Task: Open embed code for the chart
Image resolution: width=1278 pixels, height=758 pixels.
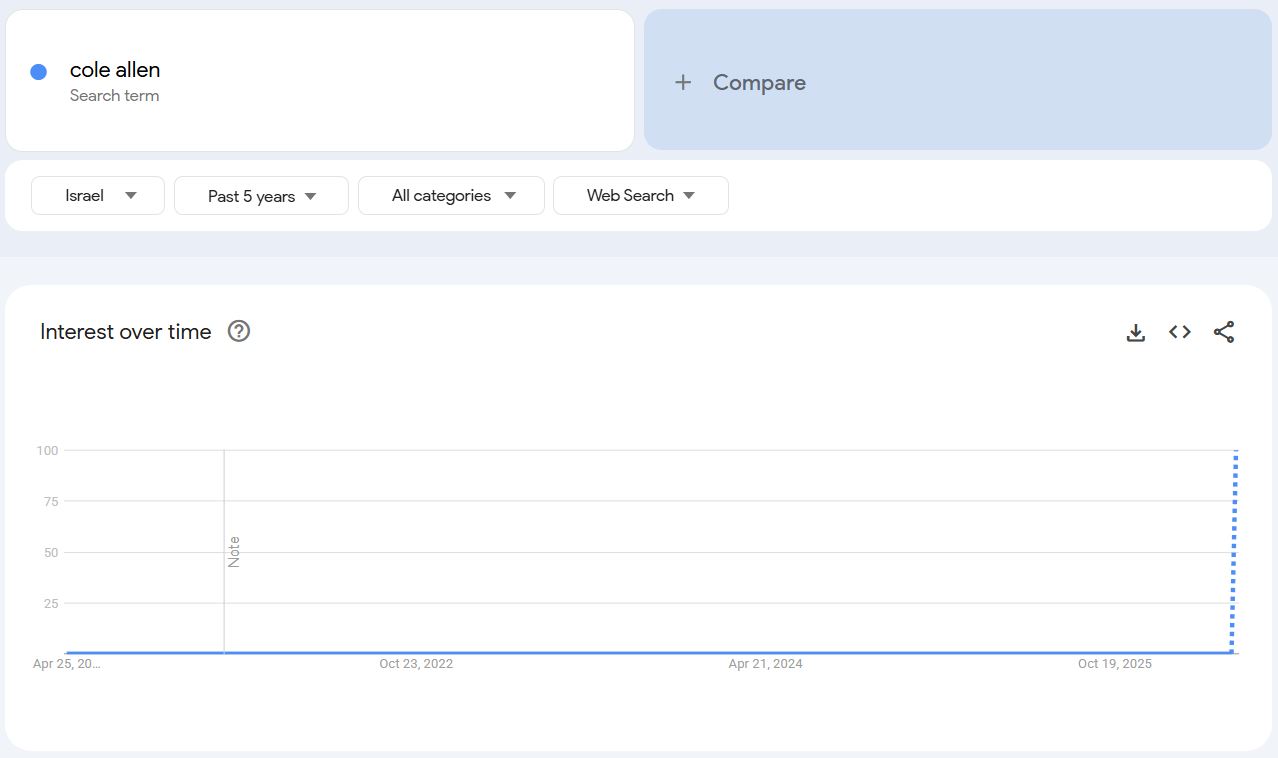Action: [1180, 332]
